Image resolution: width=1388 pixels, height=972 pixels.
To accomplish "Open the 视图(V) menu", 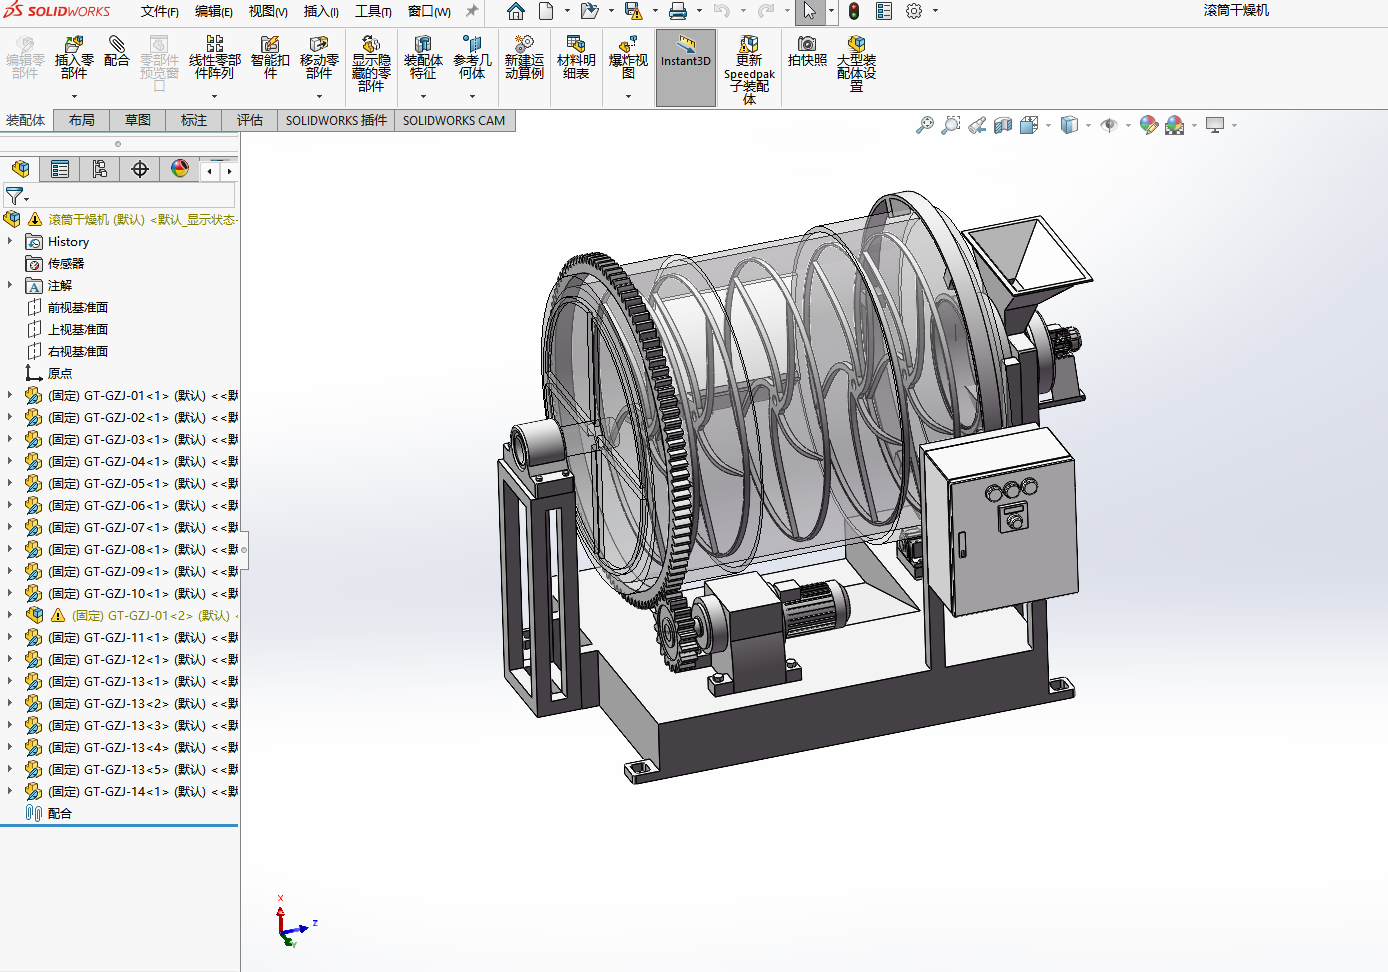I will [x=268, y=11].
